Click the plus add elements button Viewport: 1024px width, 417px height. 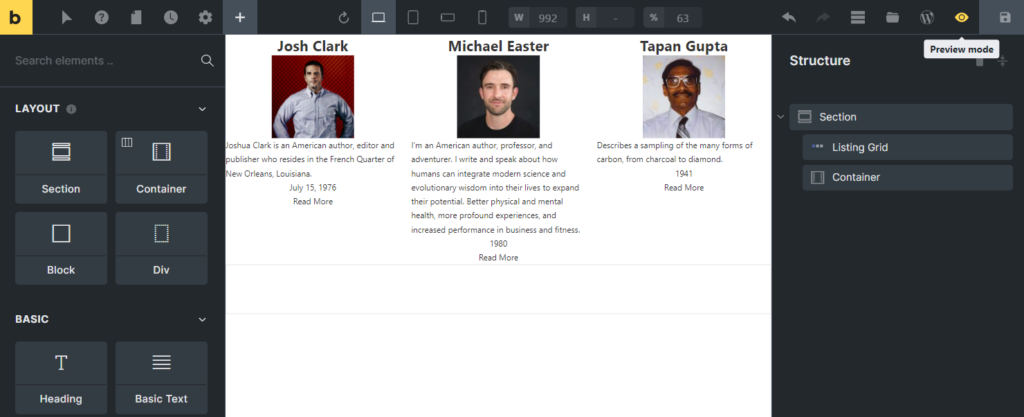(240, 18)
